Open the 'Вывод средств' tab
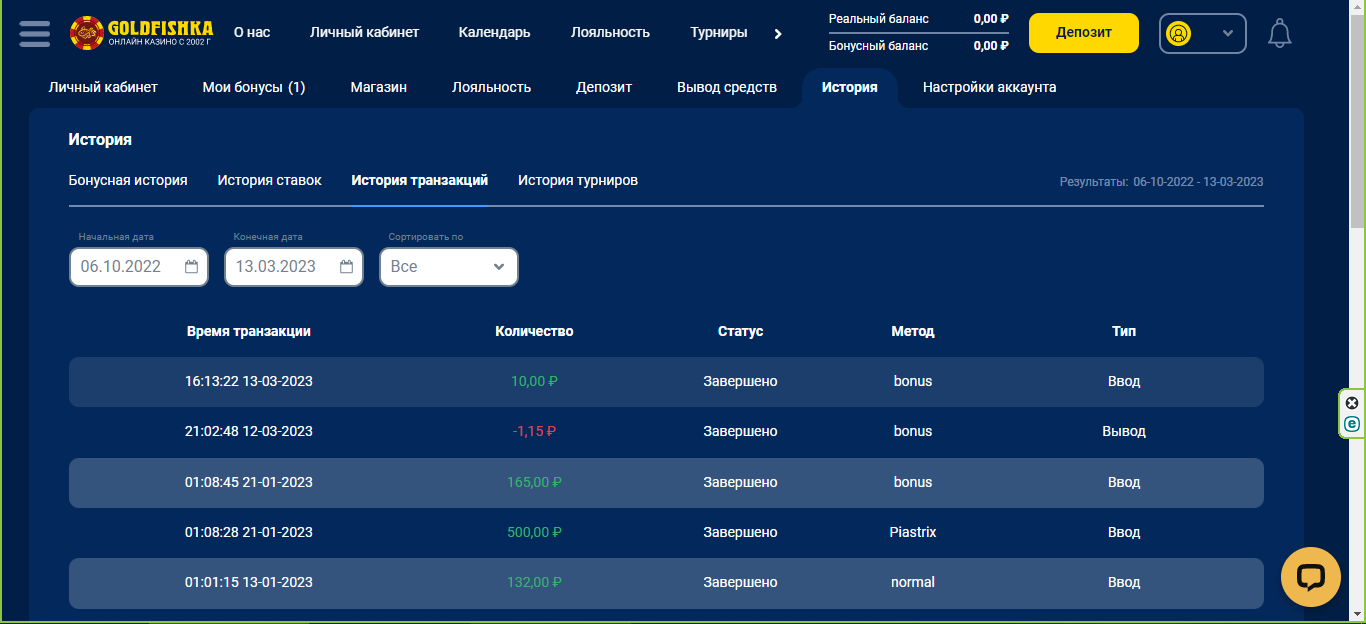This screenshot has width=1366, height=624. [726, 87]
